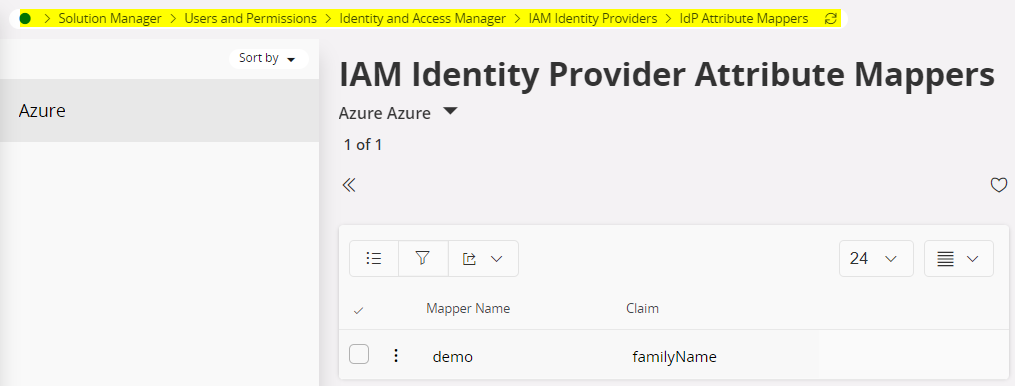The width and height of the screenshot is (1015, 386).
Task: Toggle the select-all checkmark in table header
Action: coord(359,310)
